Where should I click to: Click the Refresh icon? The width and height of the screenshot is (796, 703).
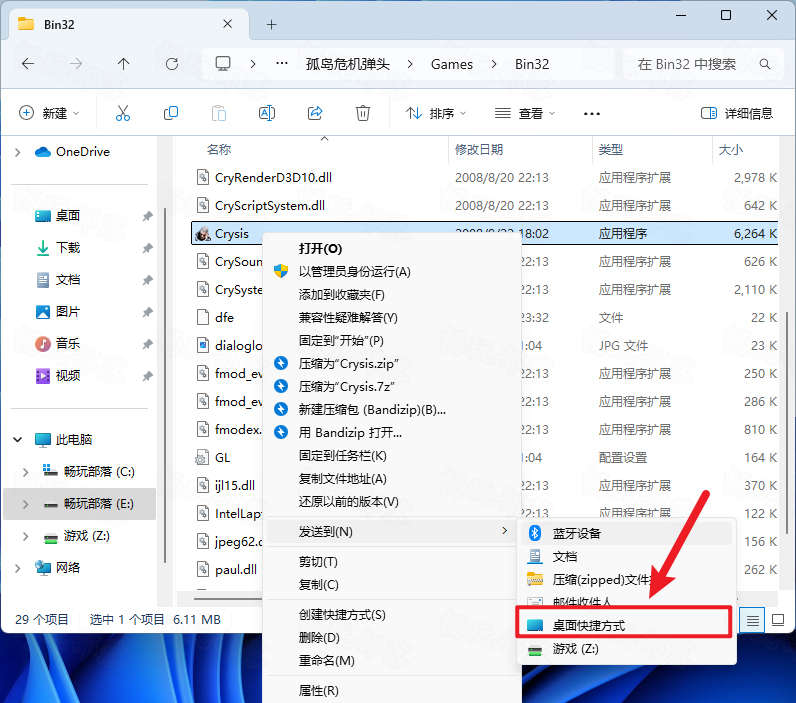tap(172, 64)
